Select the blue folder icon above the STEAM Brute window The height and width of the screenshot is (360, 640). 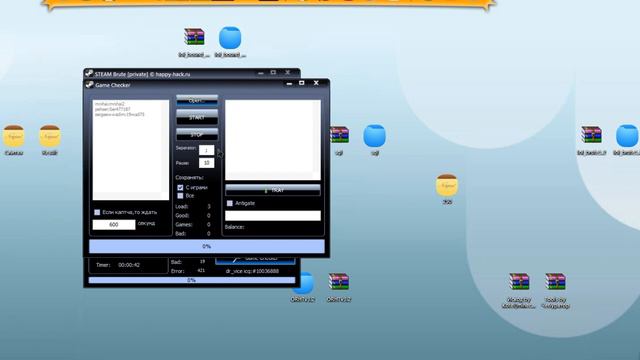(x=230, y=38)
